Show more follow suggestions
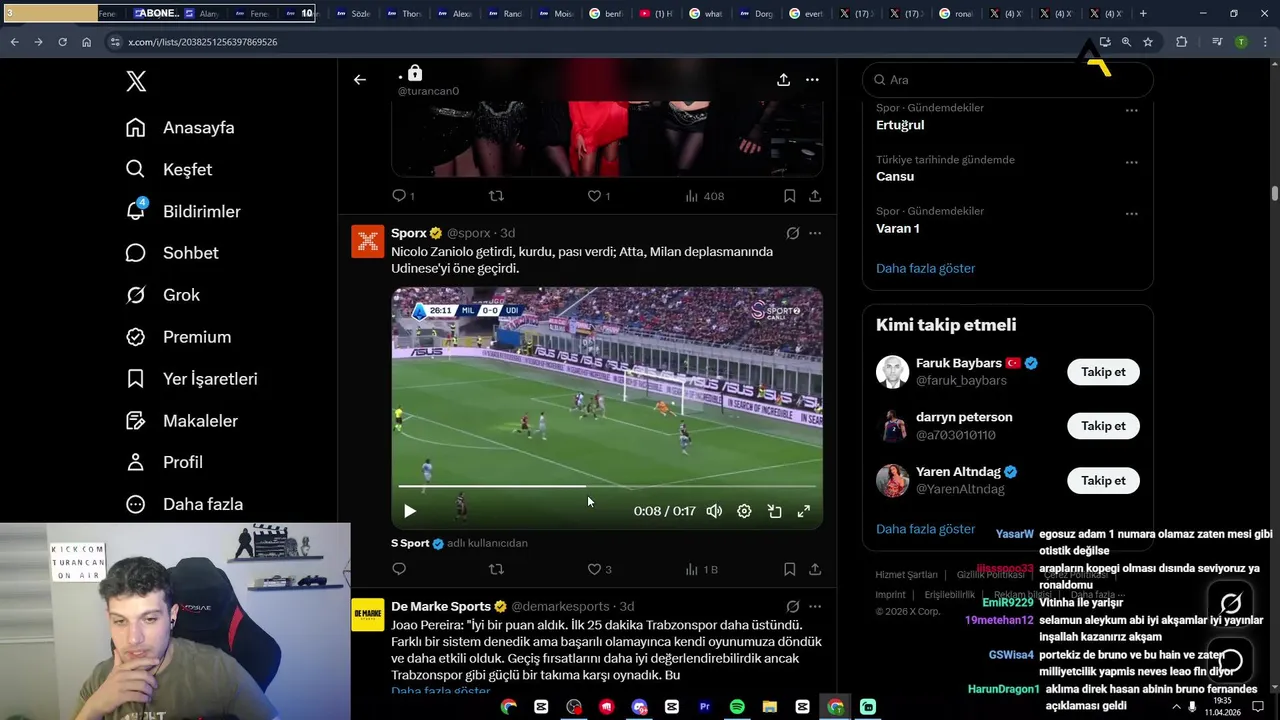 point(925,529)
